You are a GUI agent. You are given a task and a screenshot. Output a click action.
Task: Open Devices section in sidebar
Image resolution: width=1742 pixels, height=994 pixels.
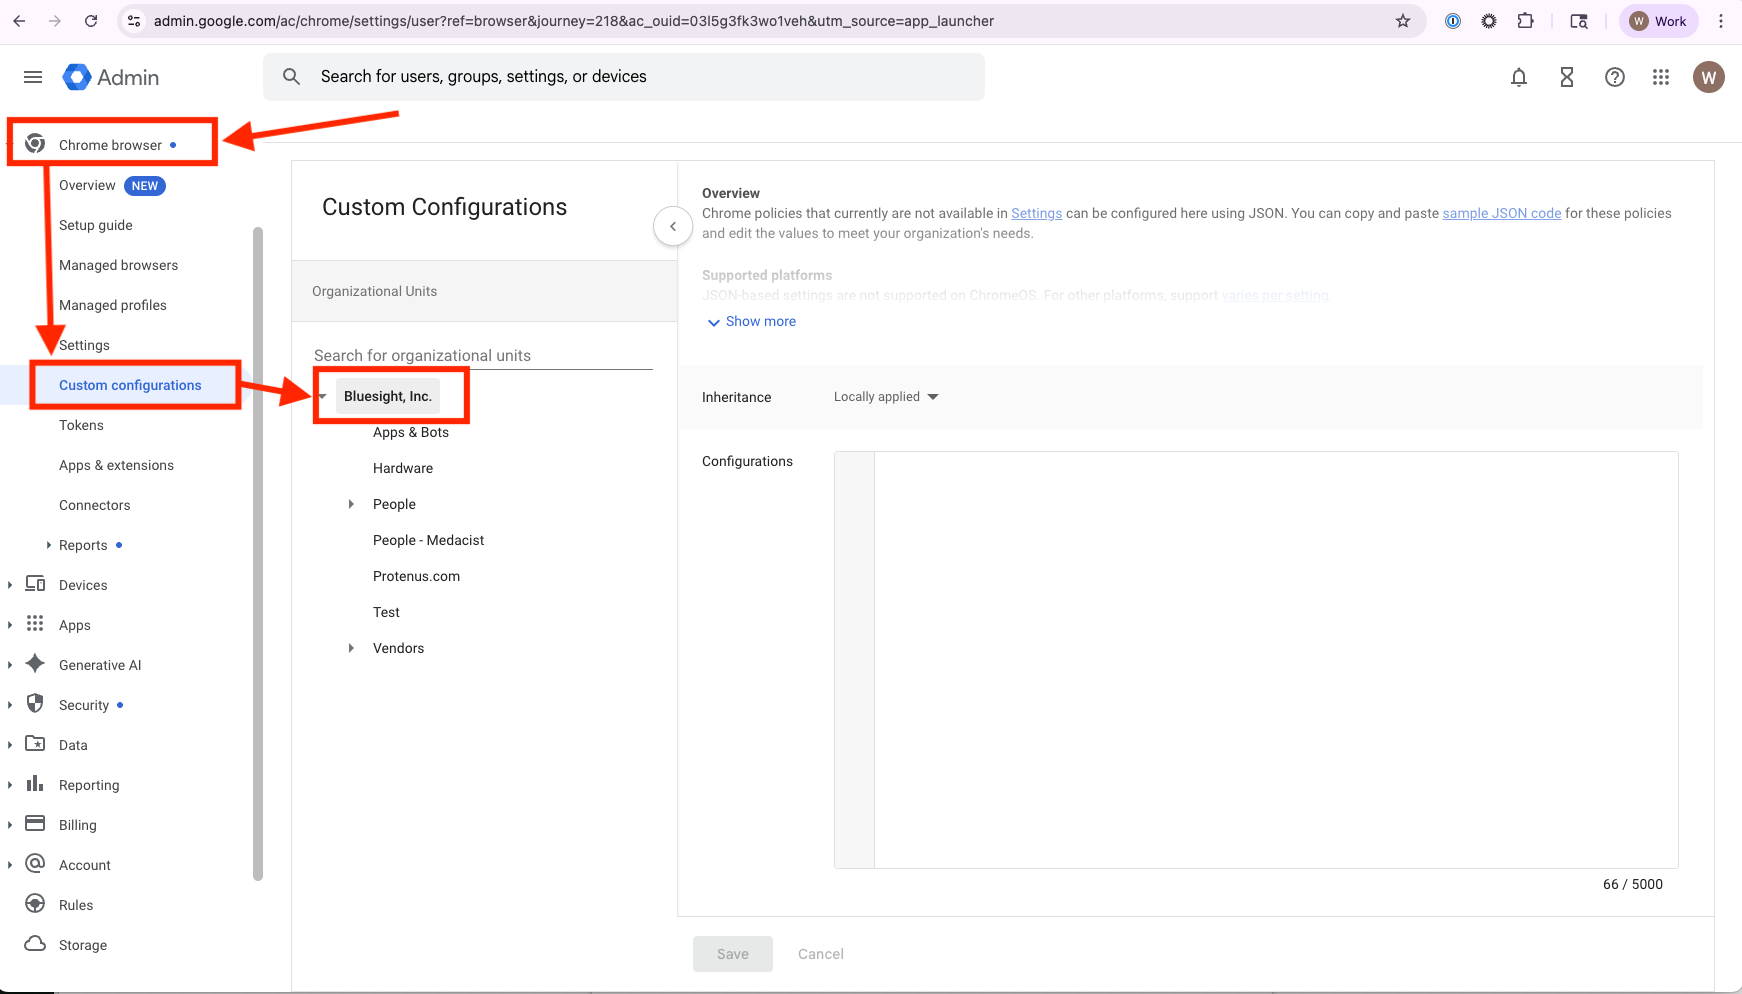(83, 585)
